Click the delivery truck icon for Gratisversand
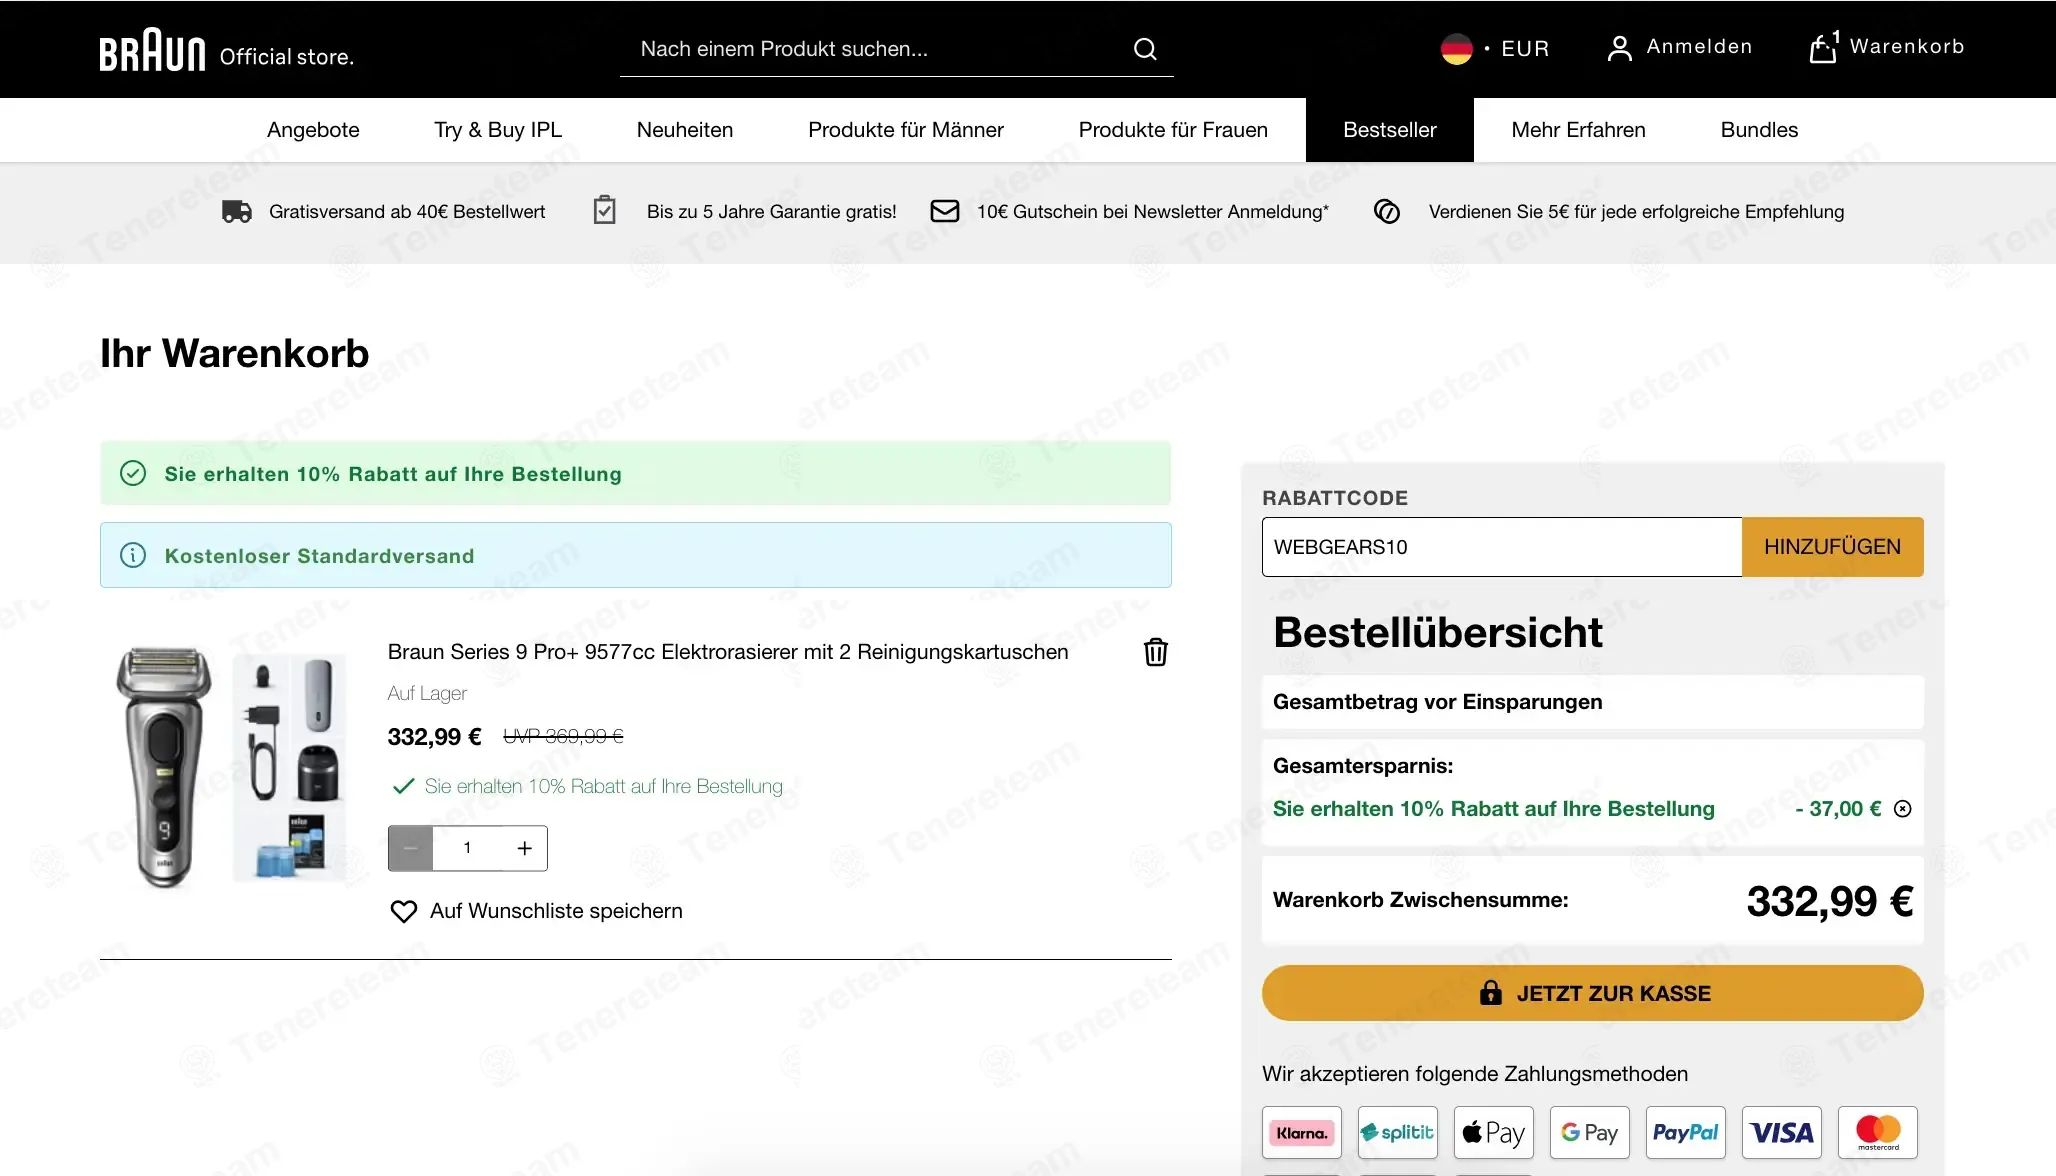Viewport: 2056px width, 1176px height. [x=237, y=211]
